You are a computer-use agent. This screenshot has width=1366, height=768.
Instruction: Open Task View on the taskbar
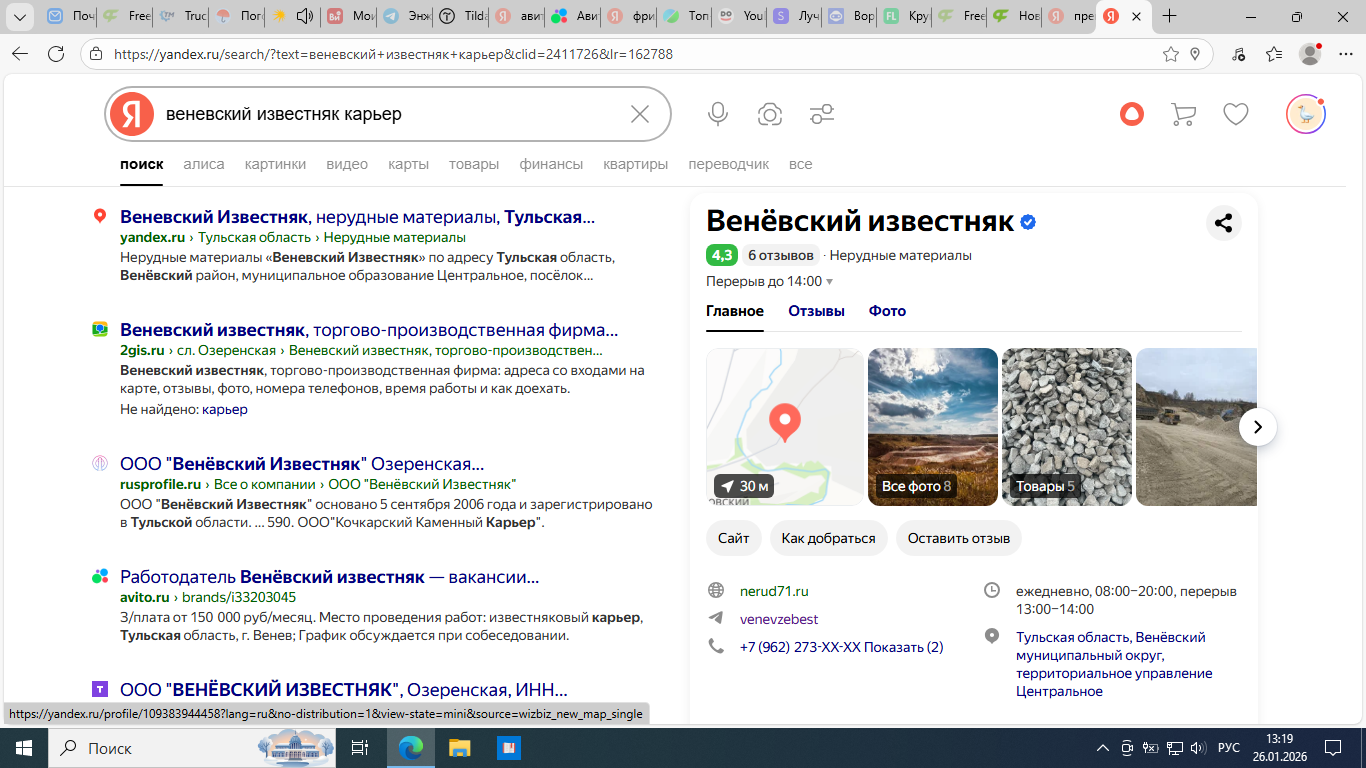coord(360,747)
